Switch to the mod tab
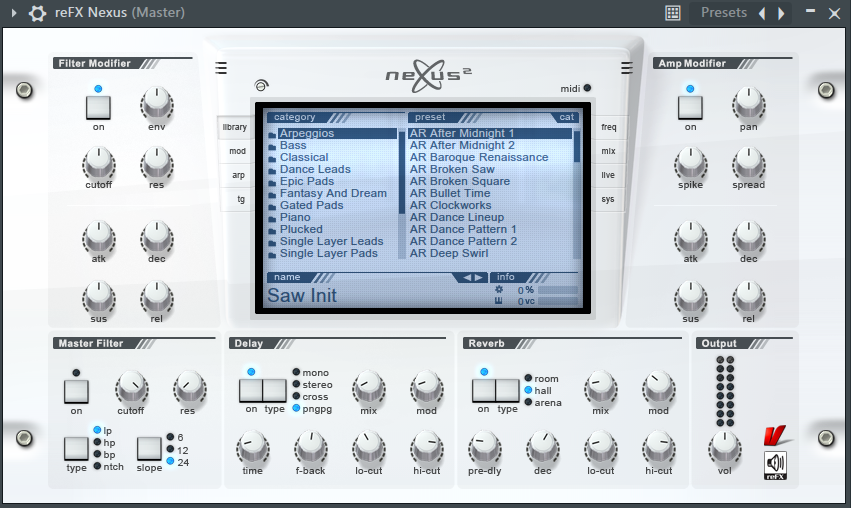 237,151
